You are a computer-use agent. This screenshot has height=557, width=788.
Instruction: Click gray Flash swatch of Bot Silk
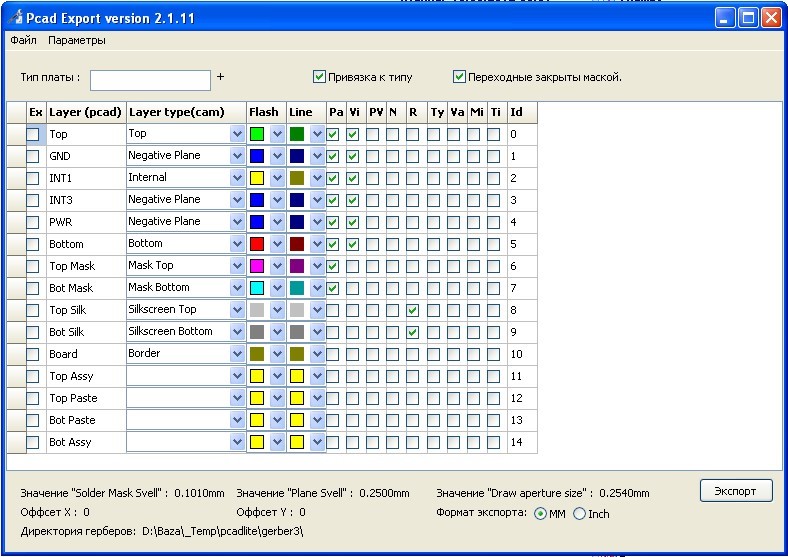coord(257,332)
